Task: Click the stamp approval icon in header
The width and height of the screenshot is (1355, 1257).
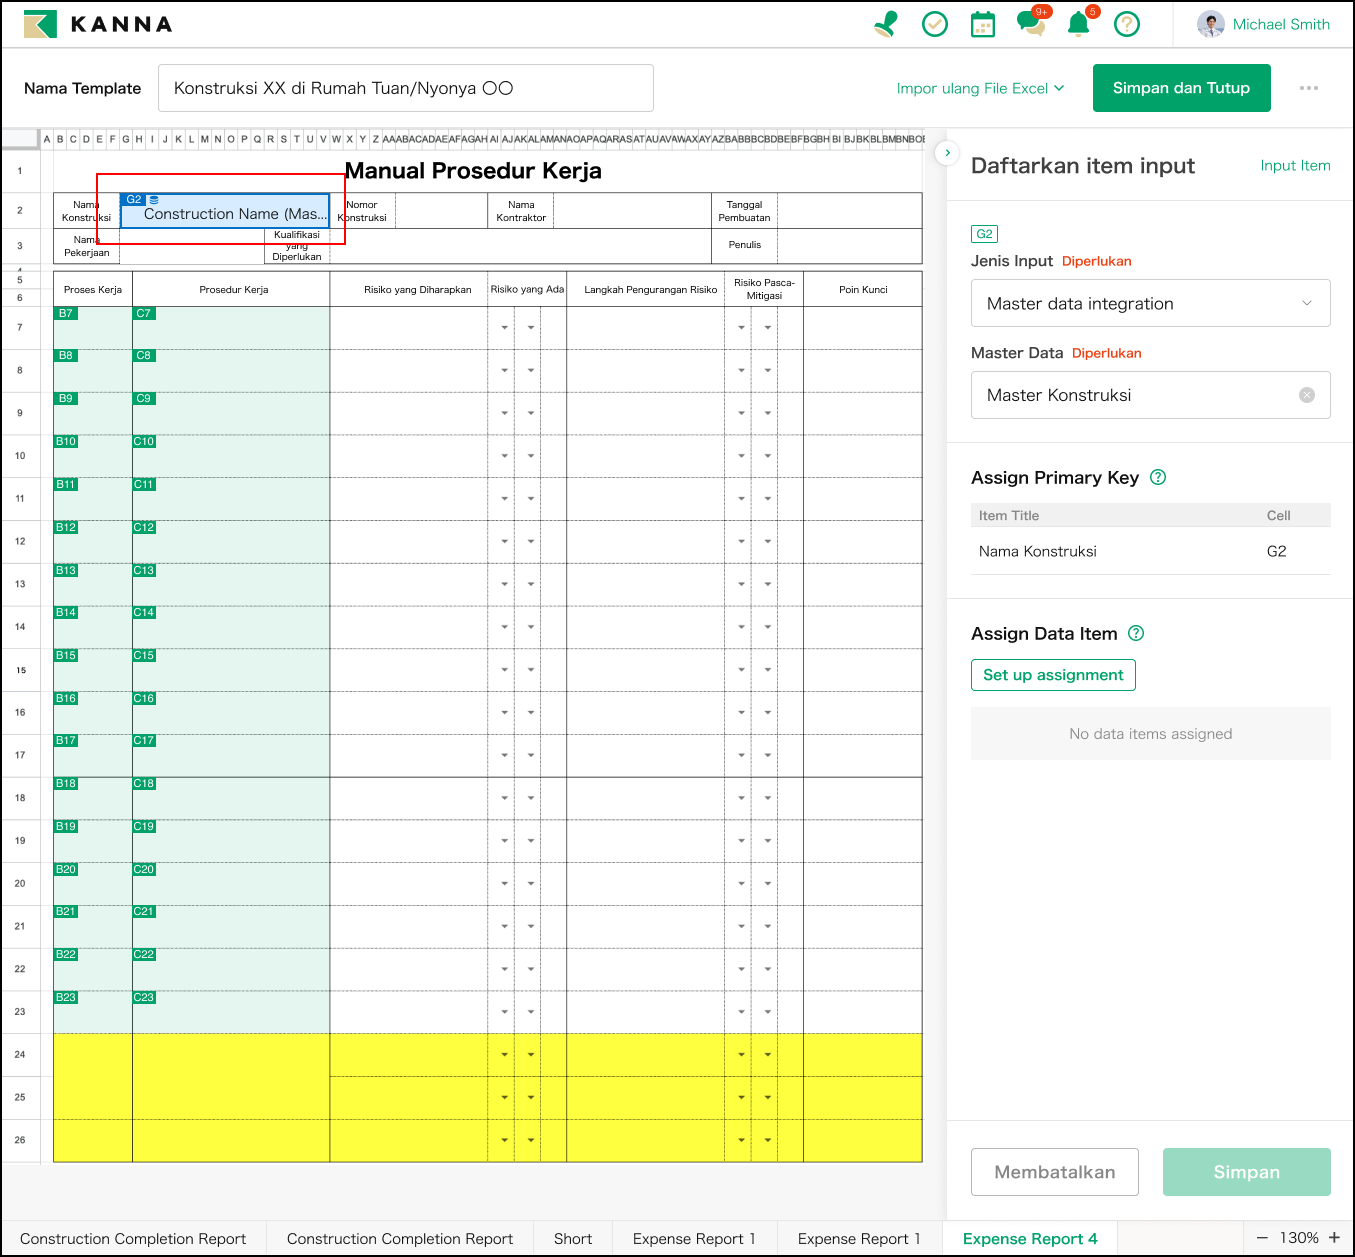Action: (886, 24)
